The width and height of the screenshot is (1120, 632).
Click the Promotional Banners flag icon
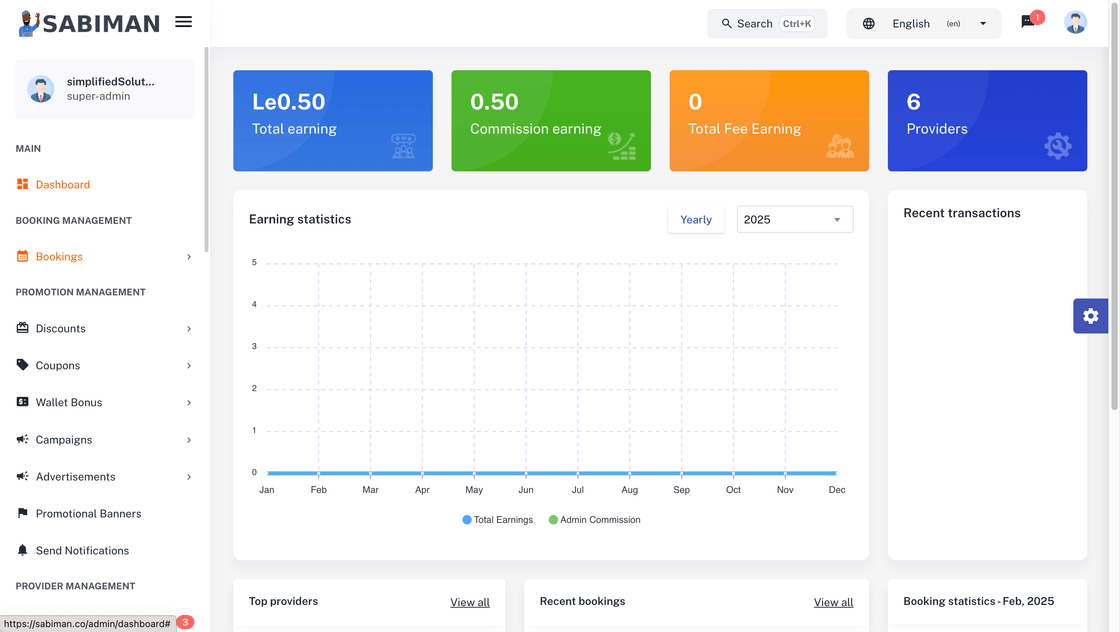point(22,513)
